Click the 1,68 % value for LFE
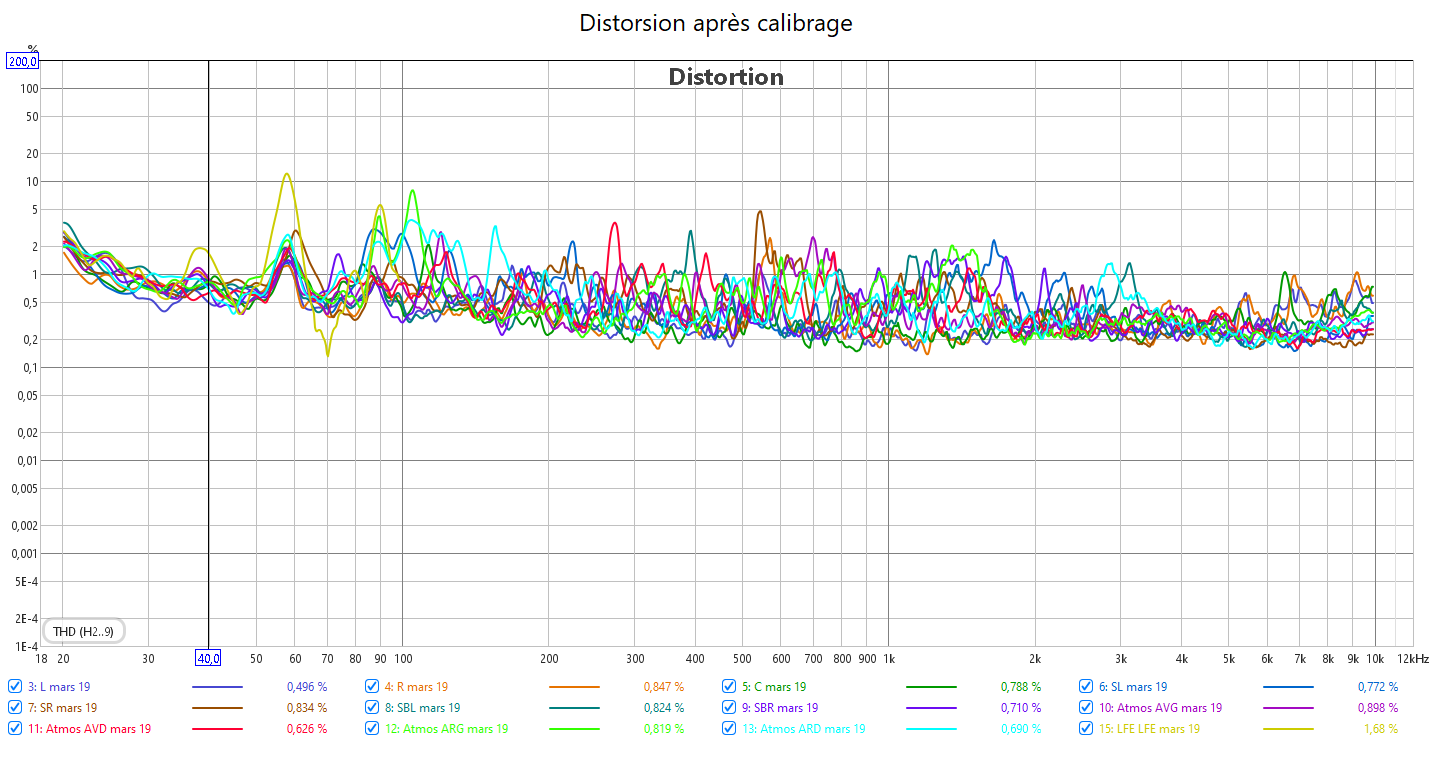 1381,729
